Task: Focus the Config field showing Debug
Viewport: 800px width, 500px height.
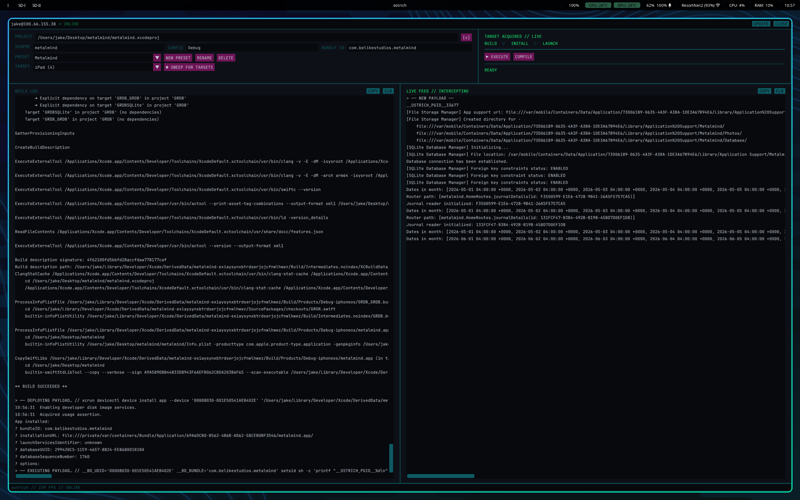Action: [x=252, y=47]
